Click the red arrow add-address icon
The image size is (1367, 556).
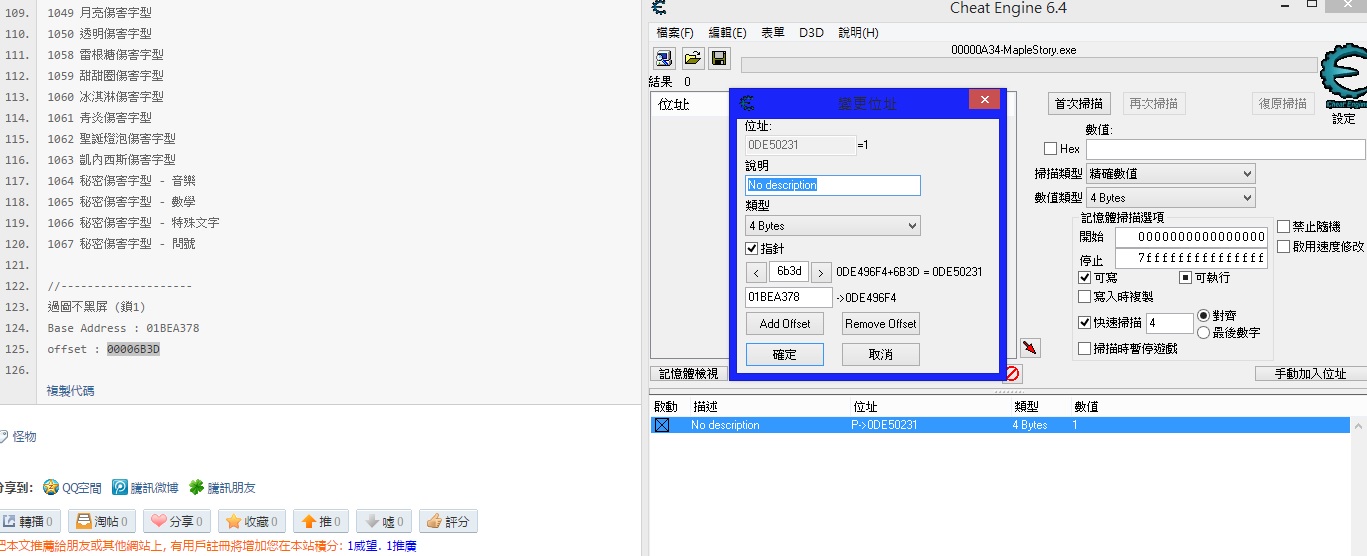(1030, 347)
